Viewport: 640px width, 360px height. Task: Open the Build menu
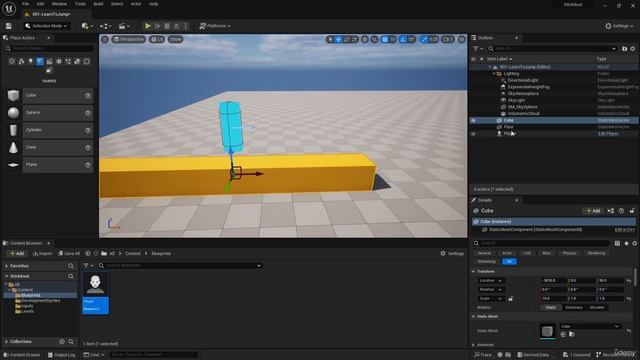click(x=98, y=4)
